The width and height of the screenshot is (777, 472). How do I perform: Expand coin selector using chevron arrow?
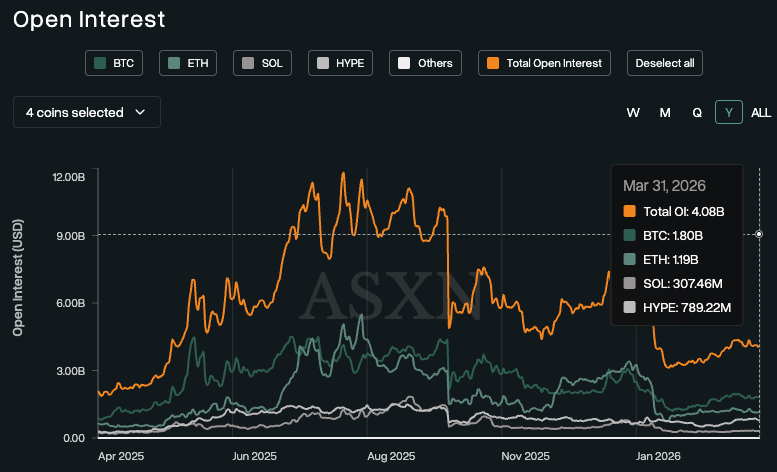click(x=140, y=112)
